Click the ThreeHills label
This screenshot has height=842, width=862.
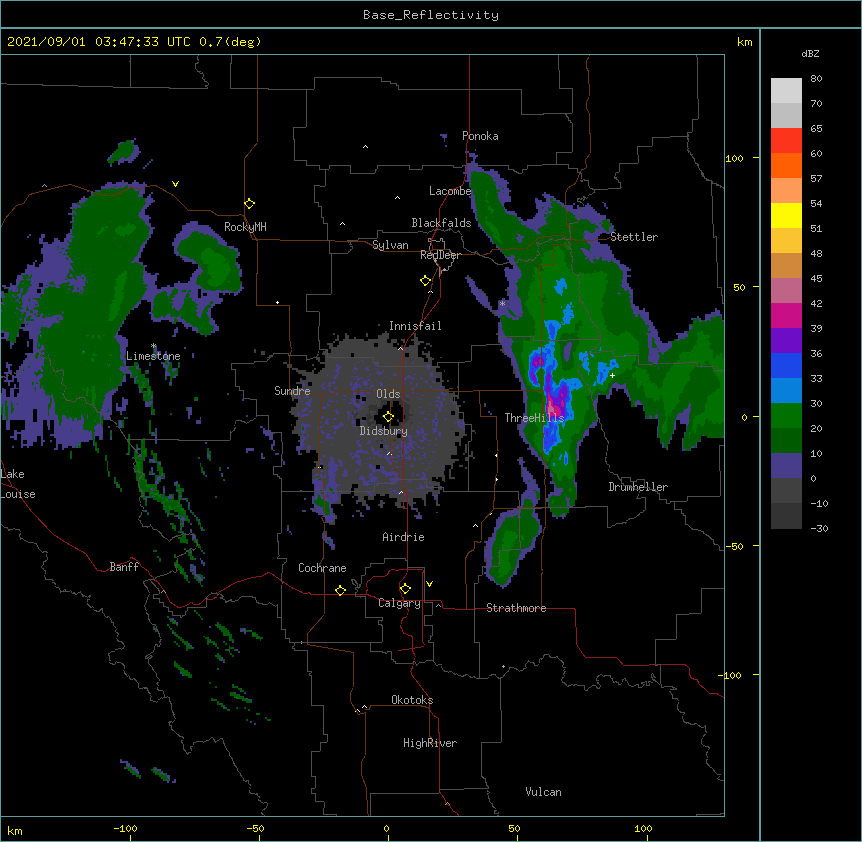[534, 418]
